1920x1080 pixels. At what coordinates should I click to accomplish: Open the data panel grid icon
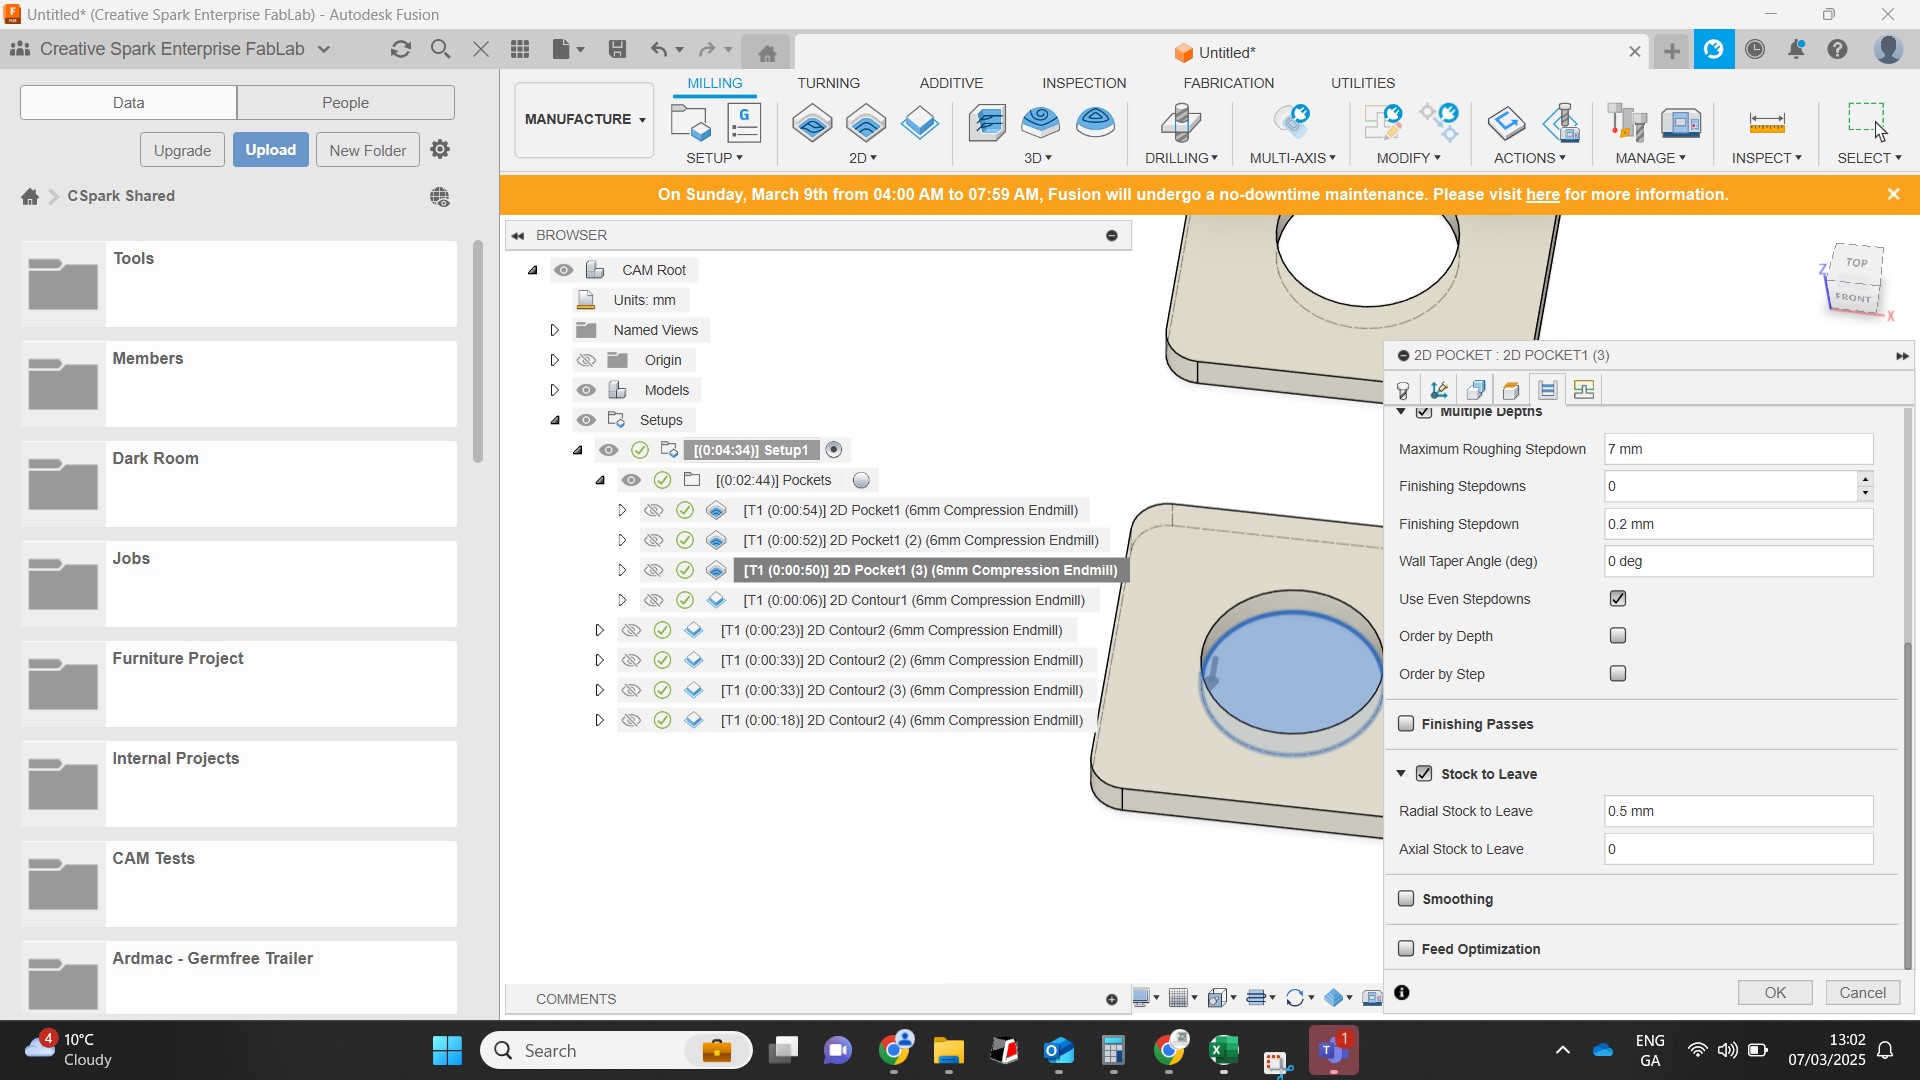tap(520, 49)
